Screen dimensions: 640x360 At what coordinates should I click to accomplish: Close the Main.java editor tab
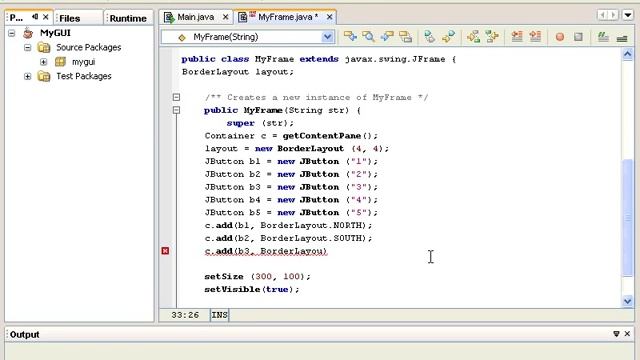coord(225,17)
